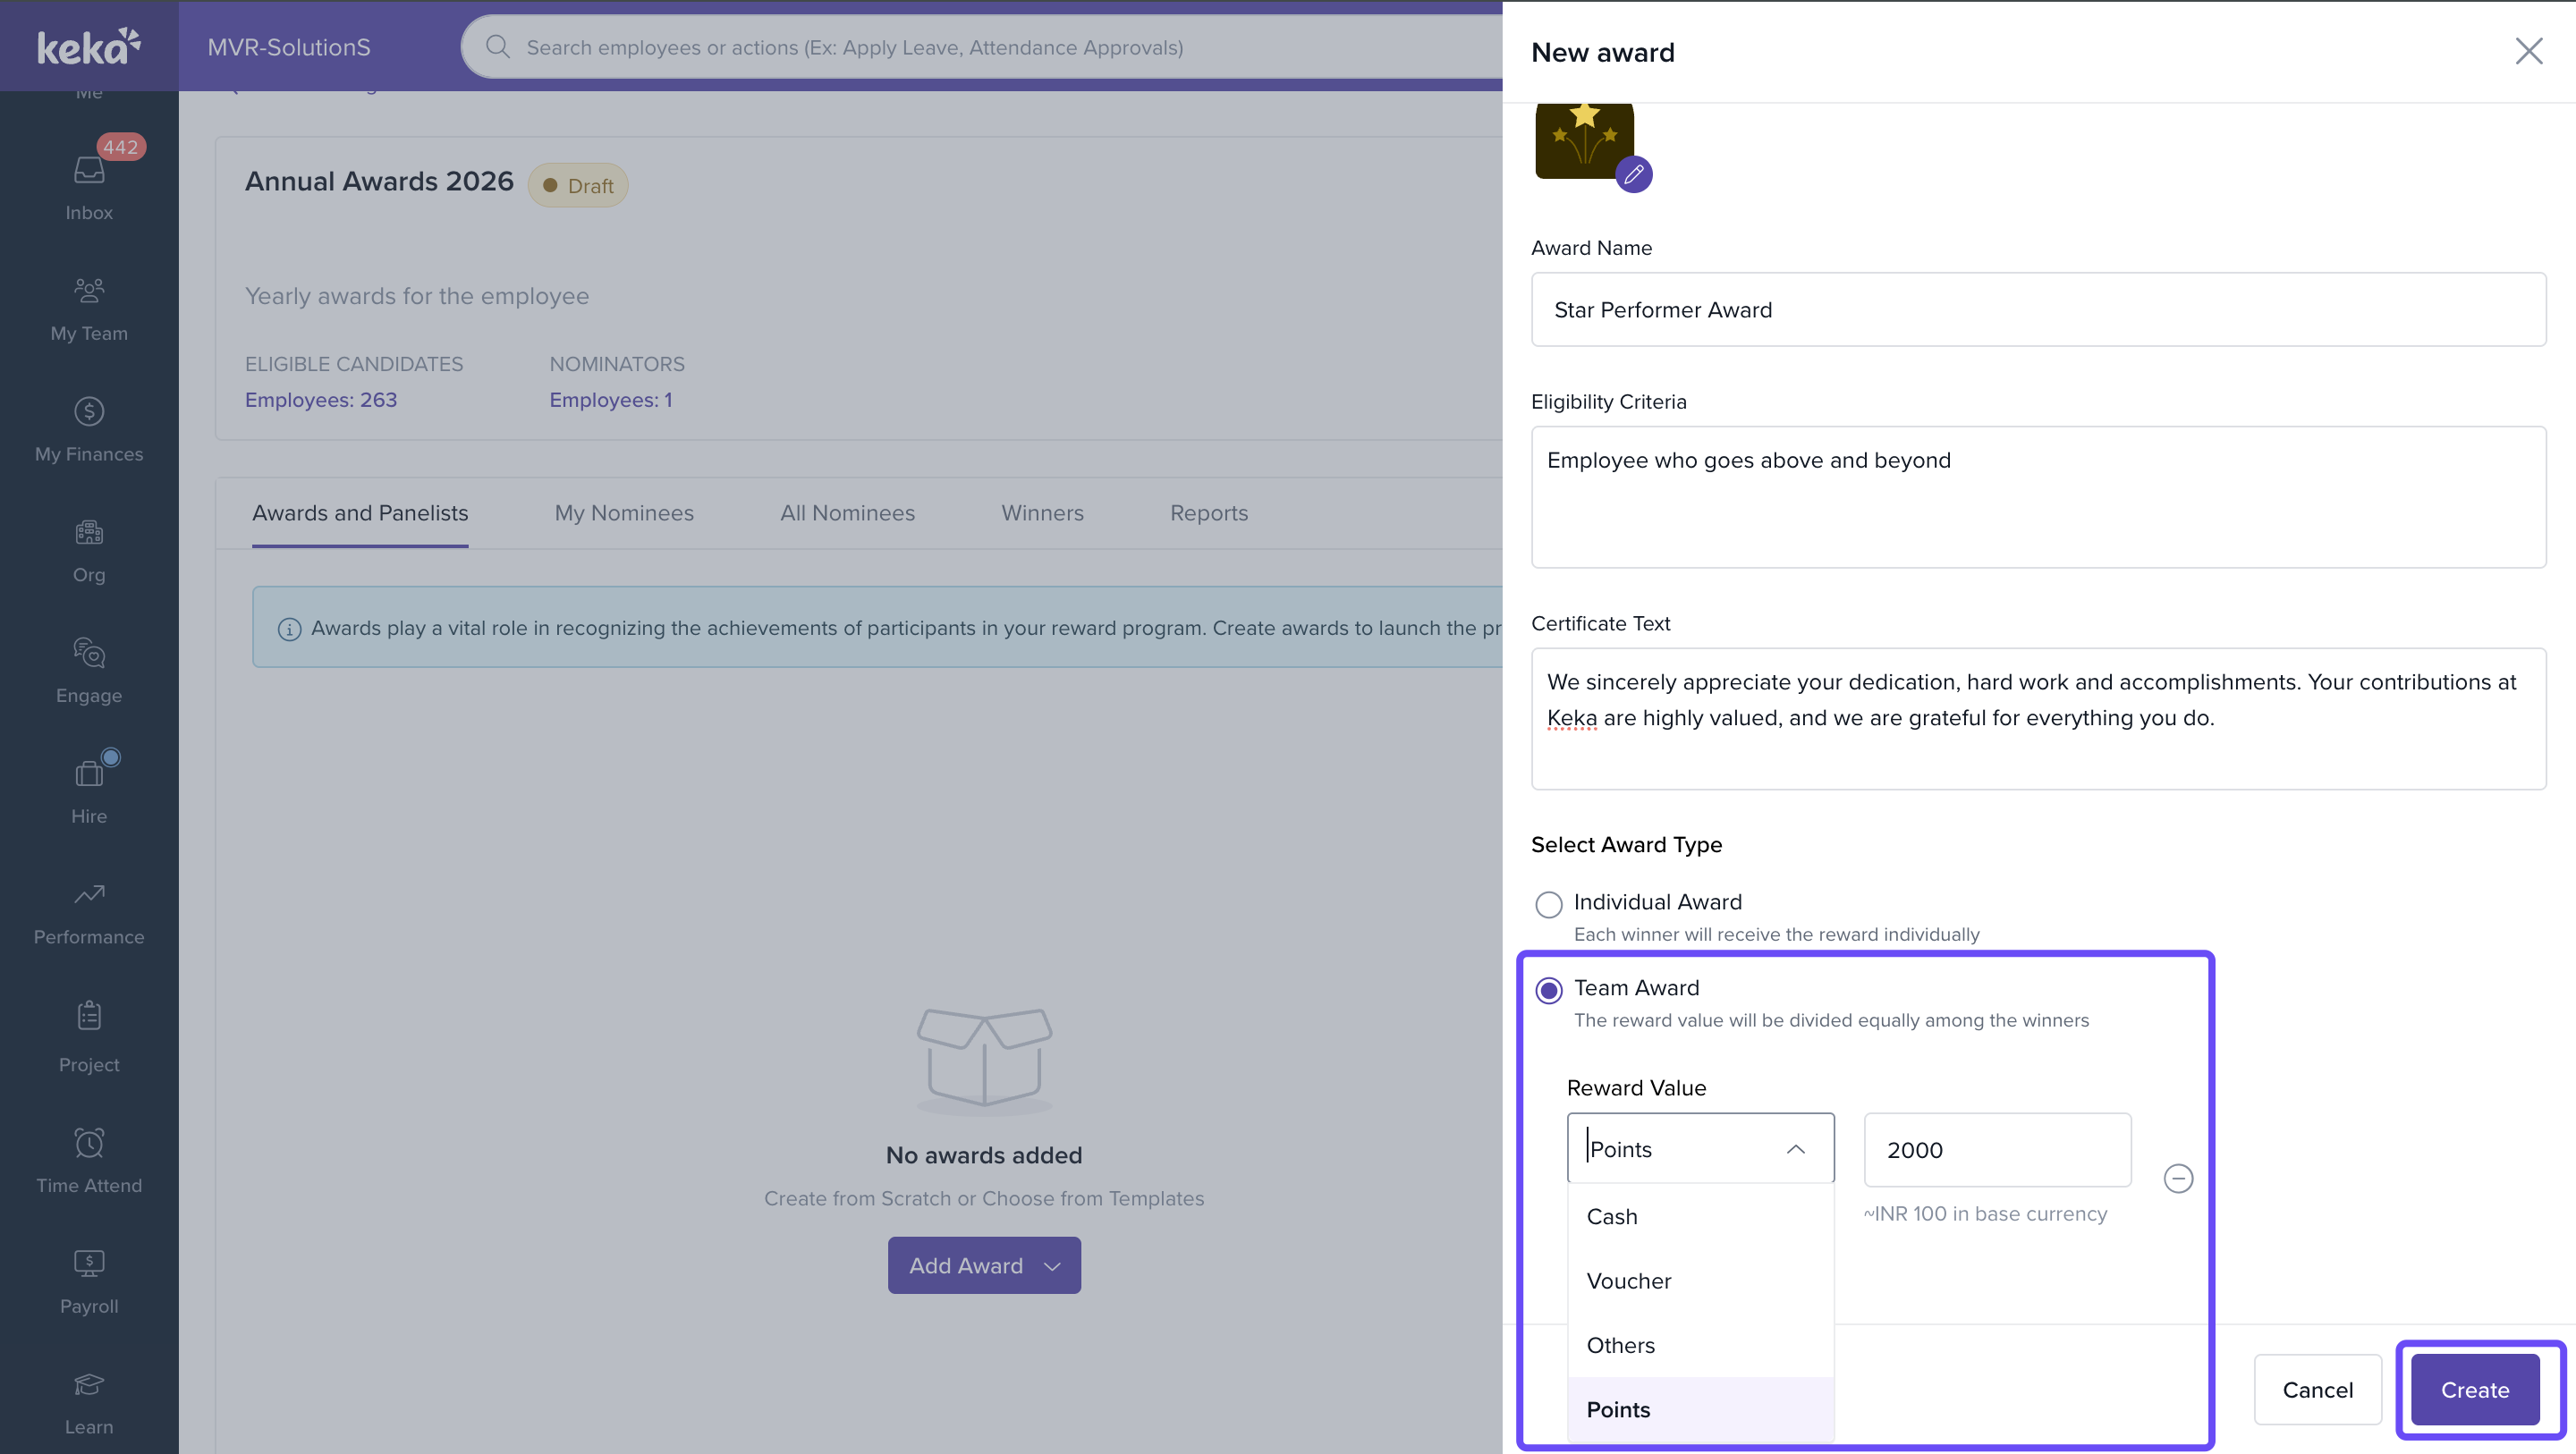Open the Inbox sidebar icon

point(89,185)
